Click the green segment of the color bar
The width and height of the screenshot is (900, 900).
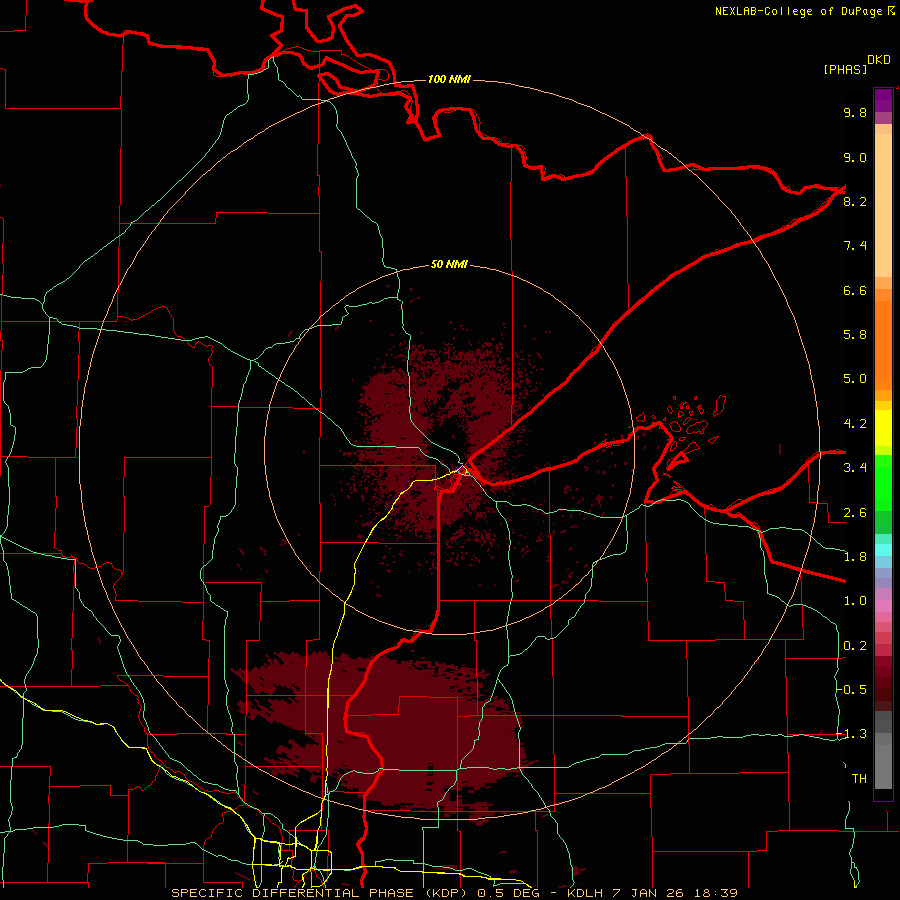(883, 482)
